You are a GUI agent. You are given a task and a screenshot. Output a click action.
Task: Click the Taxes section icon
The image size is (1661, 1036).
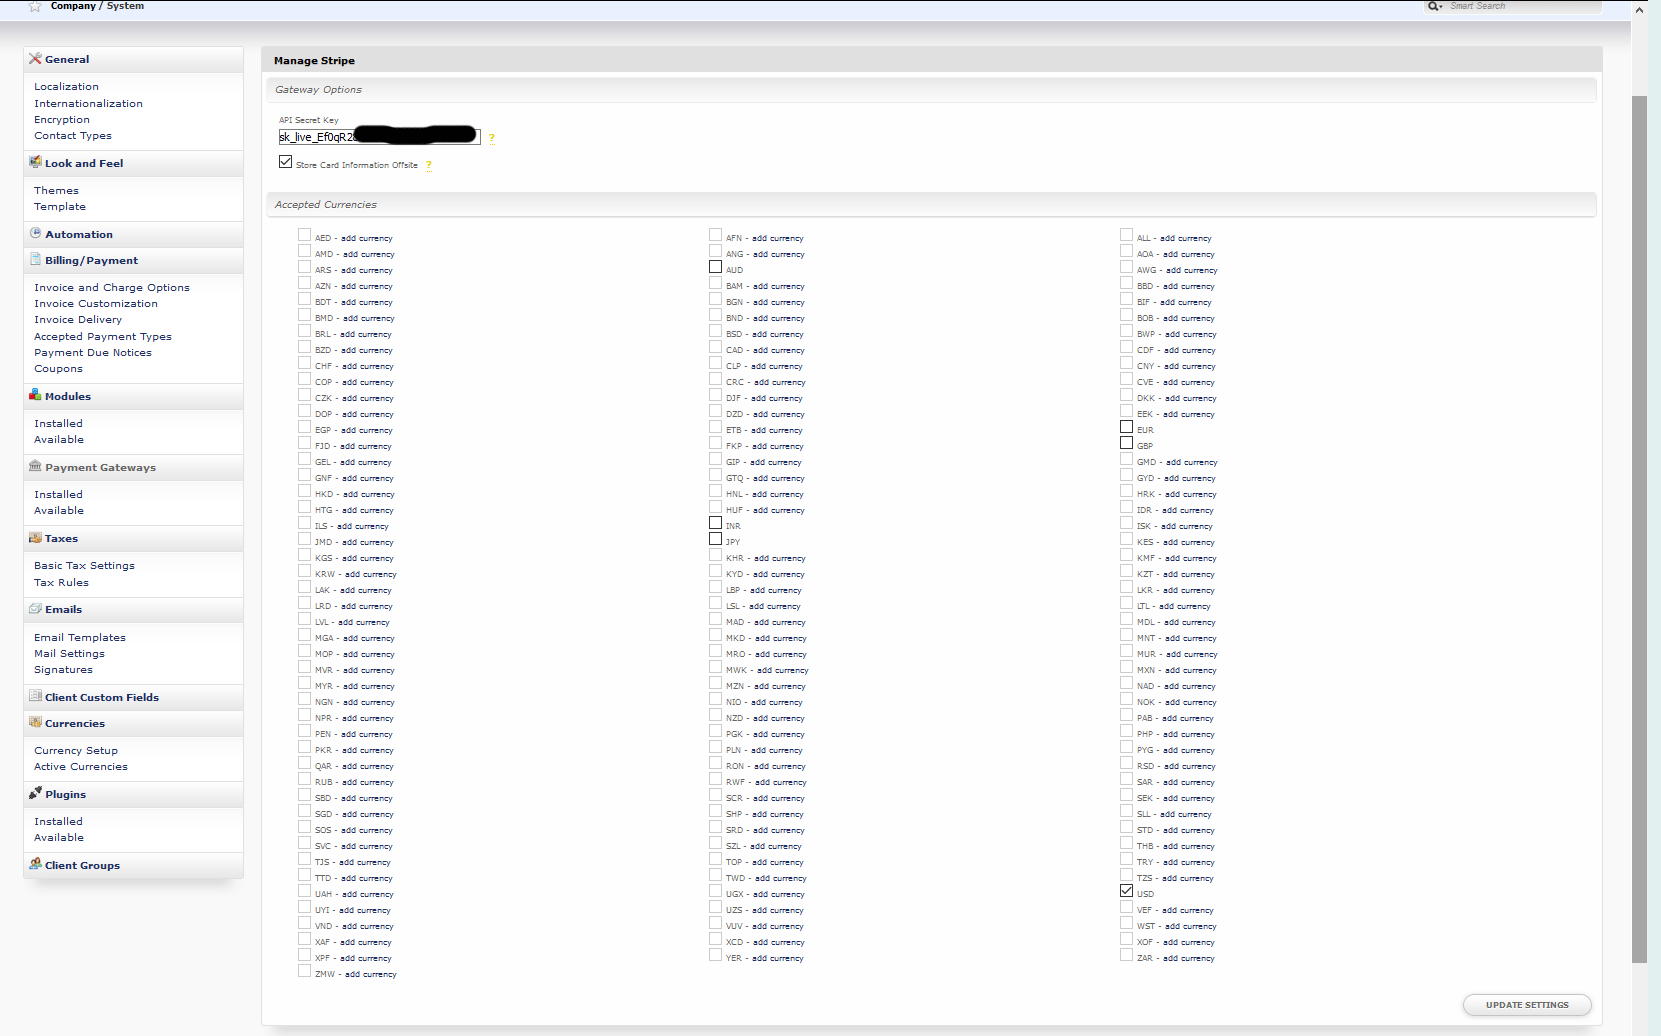(x=35, y=537)
